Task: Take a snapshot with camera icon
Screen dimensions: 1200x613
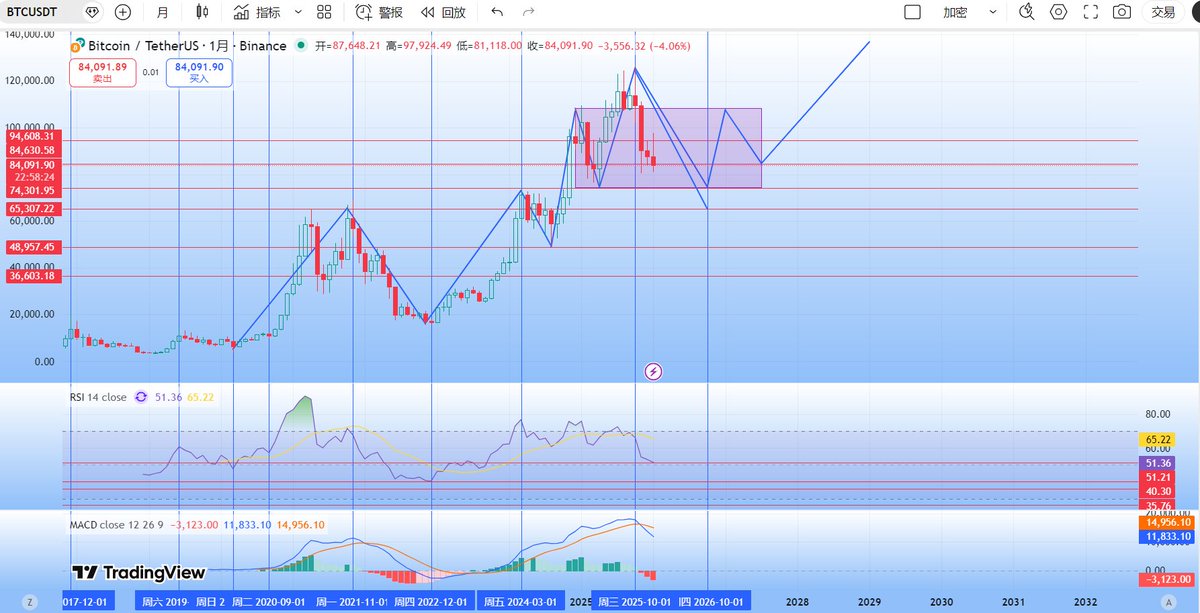Action: (1122, 12)
